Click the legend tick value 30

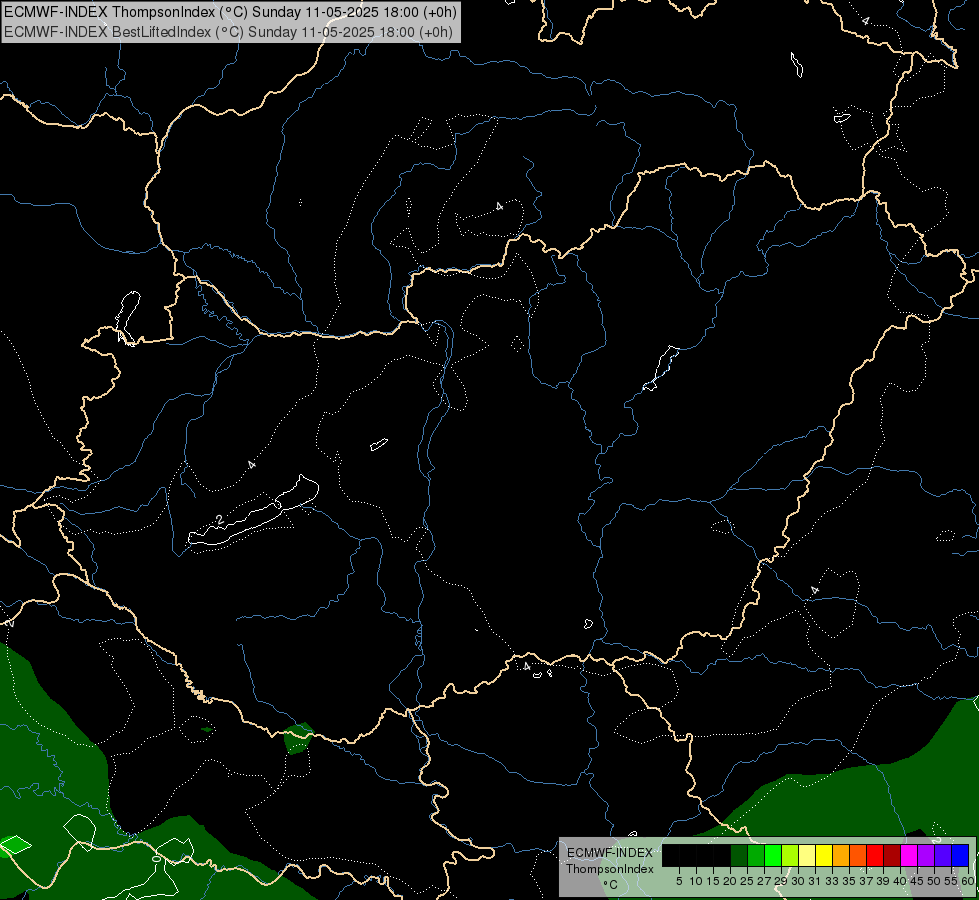click(x=797, y=881)
